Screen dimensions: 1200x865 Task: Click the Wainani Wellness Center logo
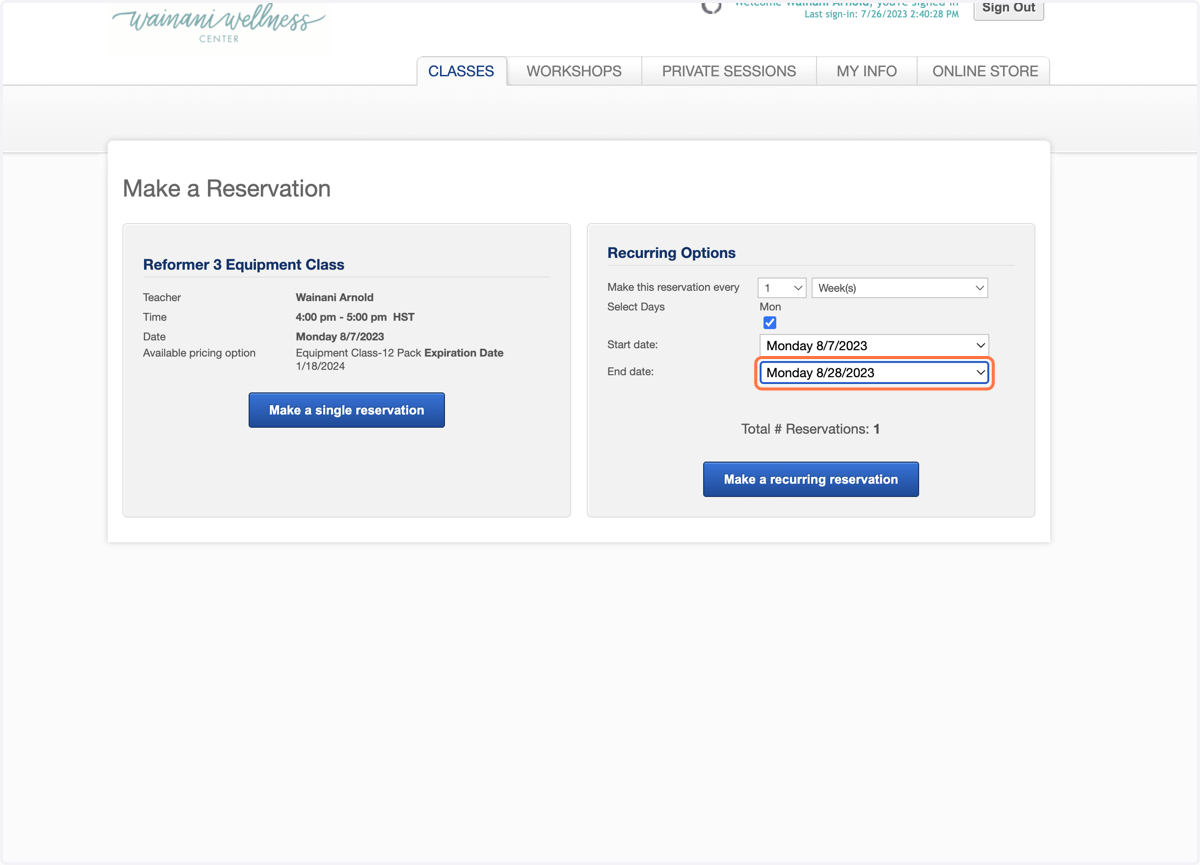point(218,23)
